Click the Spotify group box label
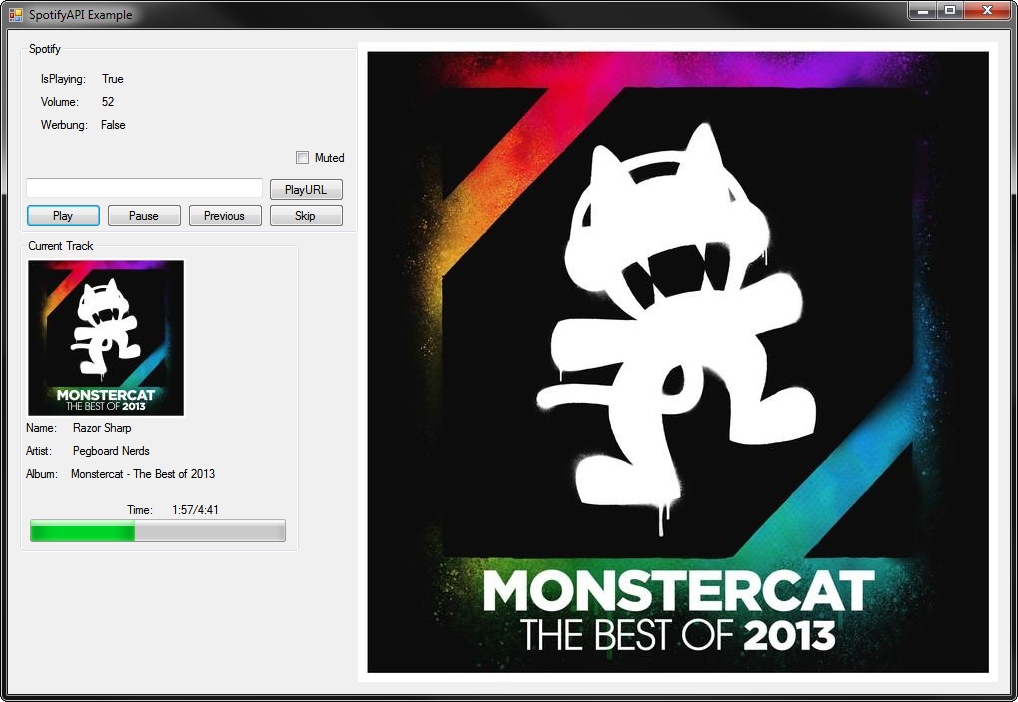 coord(44,49)
